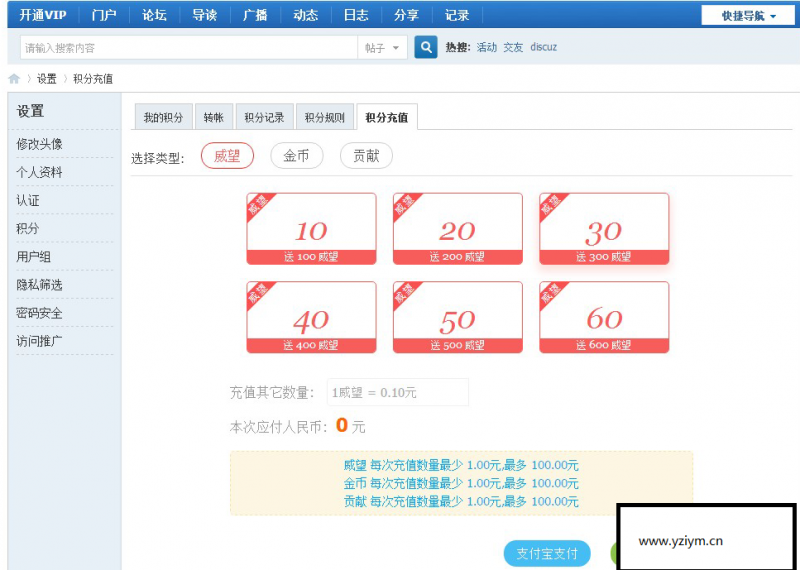Select 金币 as recharge type
800x570 pixels.
(296, 156)
